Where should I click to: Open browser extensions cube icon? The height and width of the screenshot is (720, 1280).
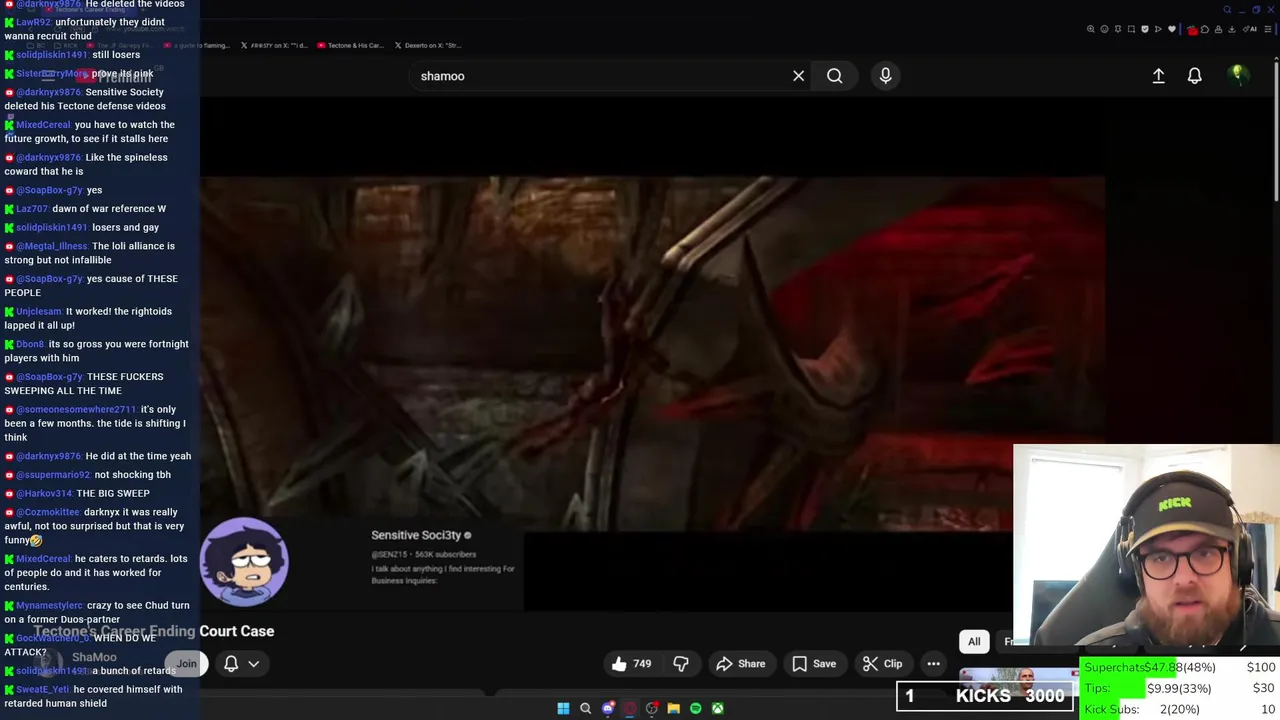1205,29
